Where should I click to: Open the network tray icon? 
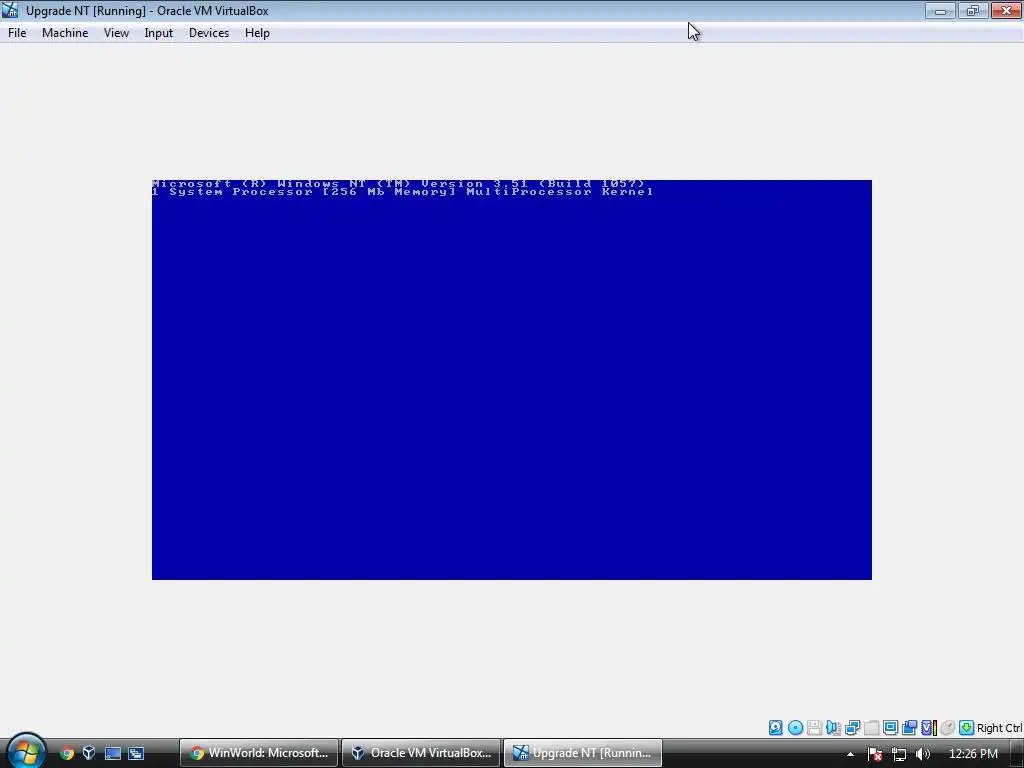[899, 754]
